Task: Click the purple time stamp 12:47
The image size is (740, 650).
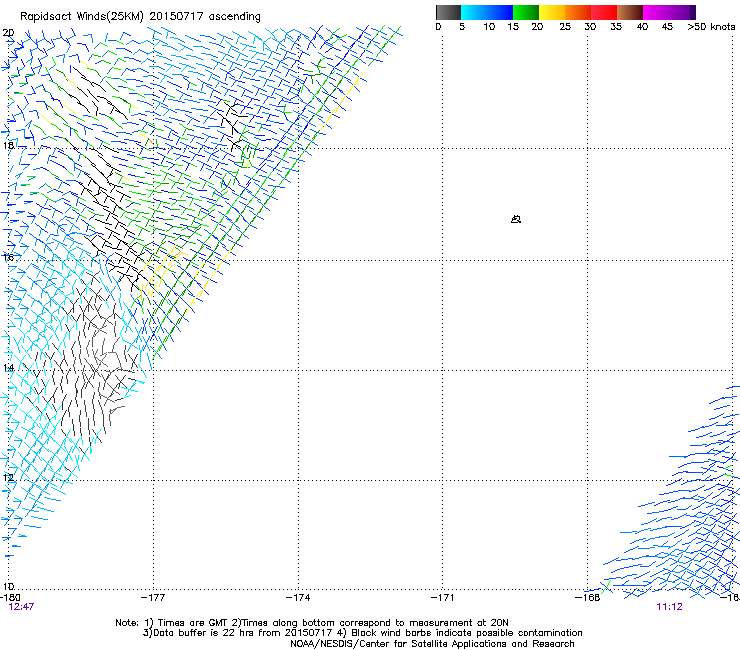Action: [x=21, y=607]
